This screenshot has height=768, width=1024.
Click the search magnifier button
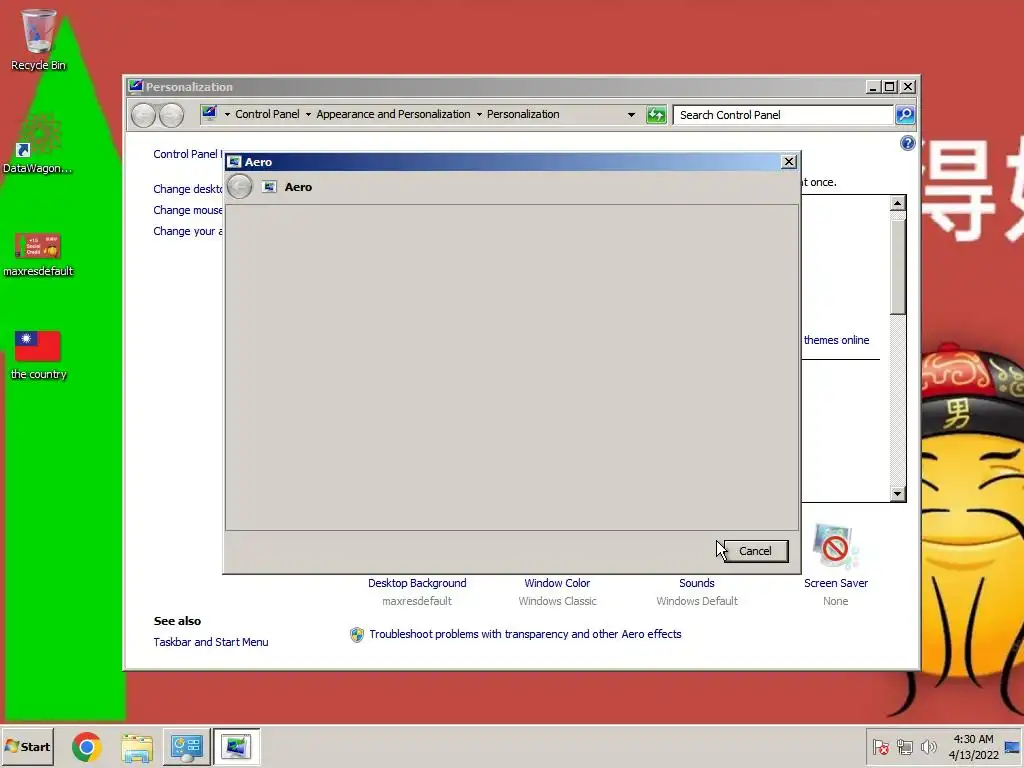(x=904, y=115)
